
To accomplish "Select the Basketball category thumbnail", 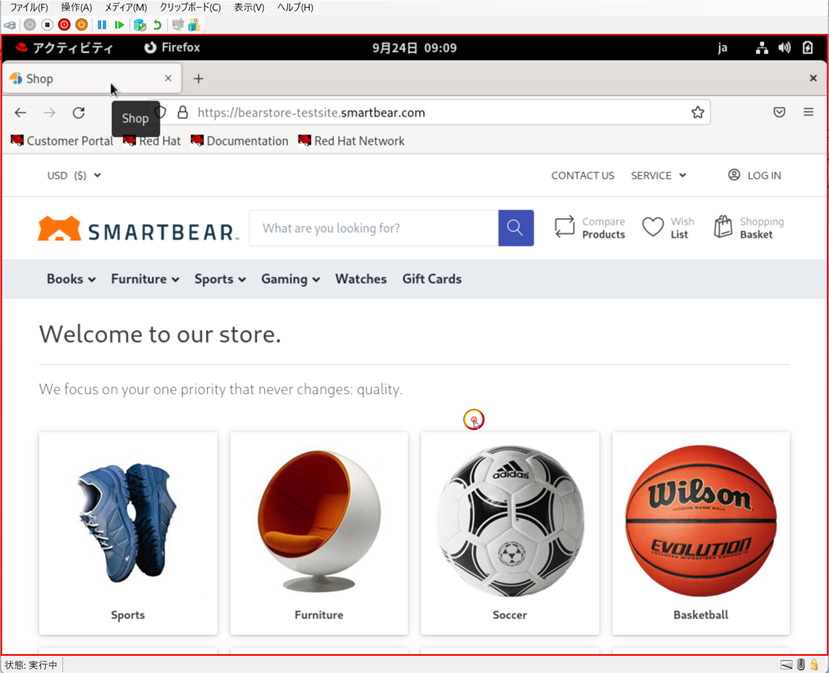I will [x=700, y=533].
